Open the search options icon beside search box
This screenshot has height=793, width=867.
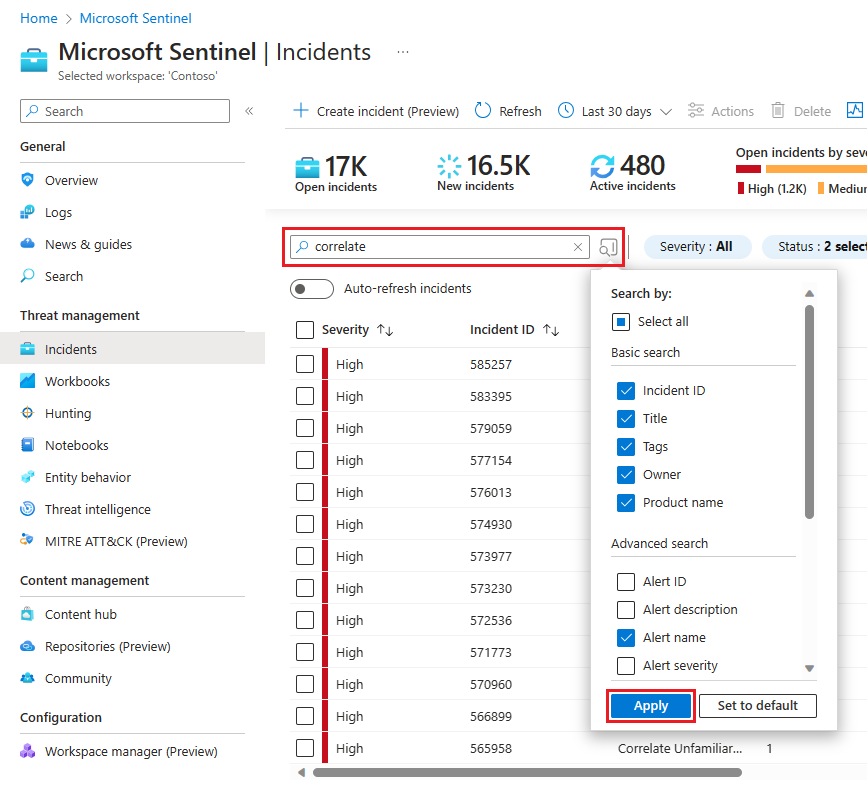tap(608, 247)
